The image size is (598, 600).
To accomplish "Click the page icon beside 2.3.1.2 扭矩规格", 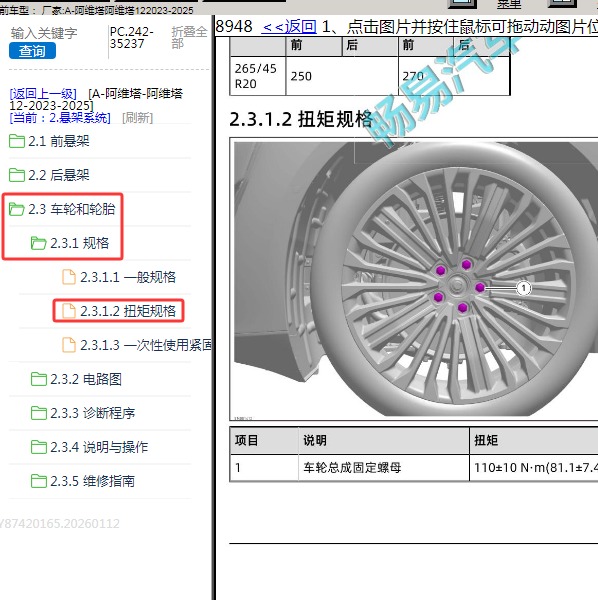I will (x=69, y=311).
